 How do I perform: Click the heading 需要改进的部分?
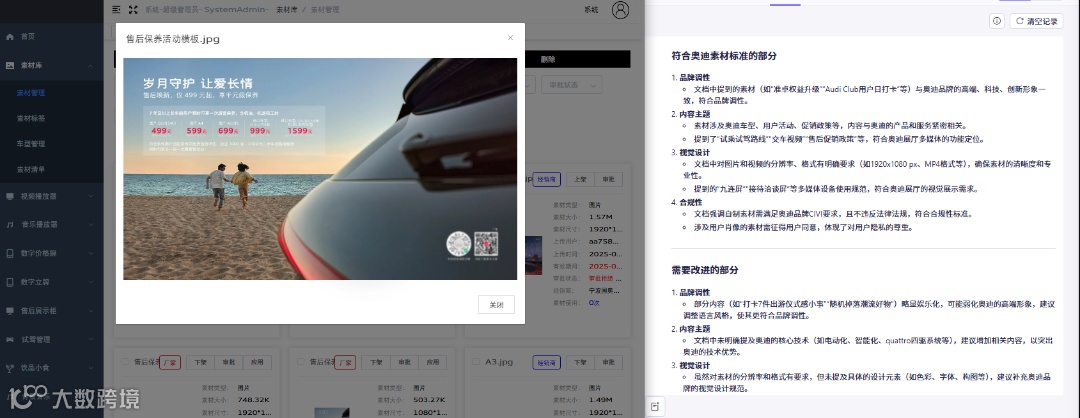[x=705, y=270]
